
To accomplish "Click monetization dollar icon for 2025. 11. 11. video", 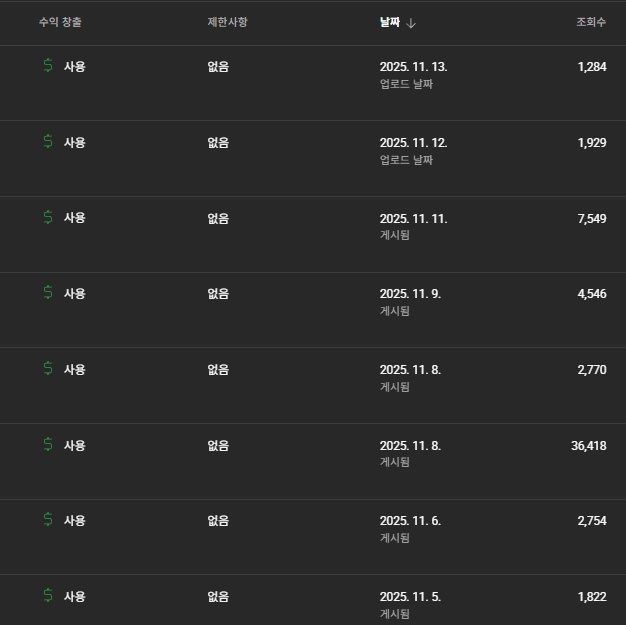I will [x=48, y=217].
